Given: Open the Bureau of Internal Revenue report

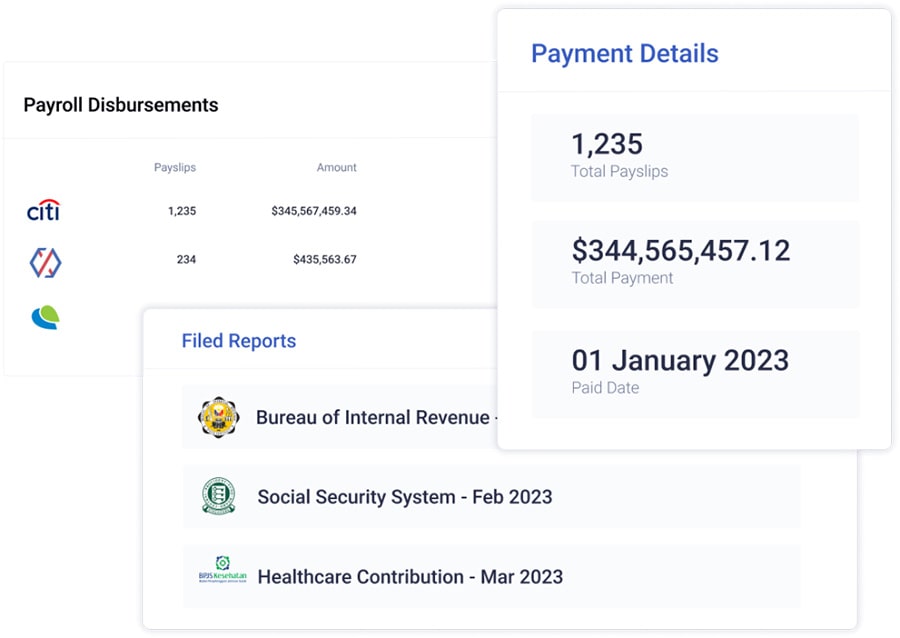Looking at the screenshot, I should pos(340,417).
